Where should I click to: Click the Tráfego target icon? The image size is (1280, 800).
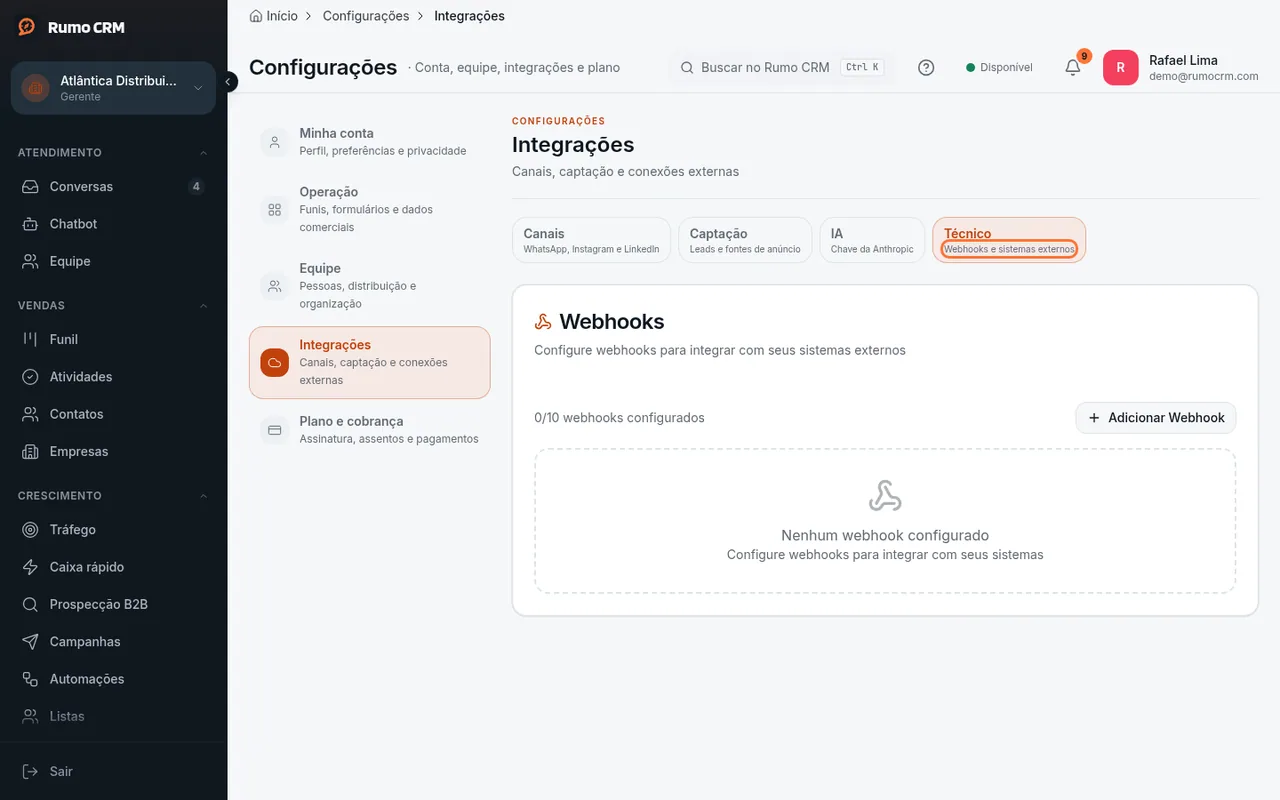31,530
